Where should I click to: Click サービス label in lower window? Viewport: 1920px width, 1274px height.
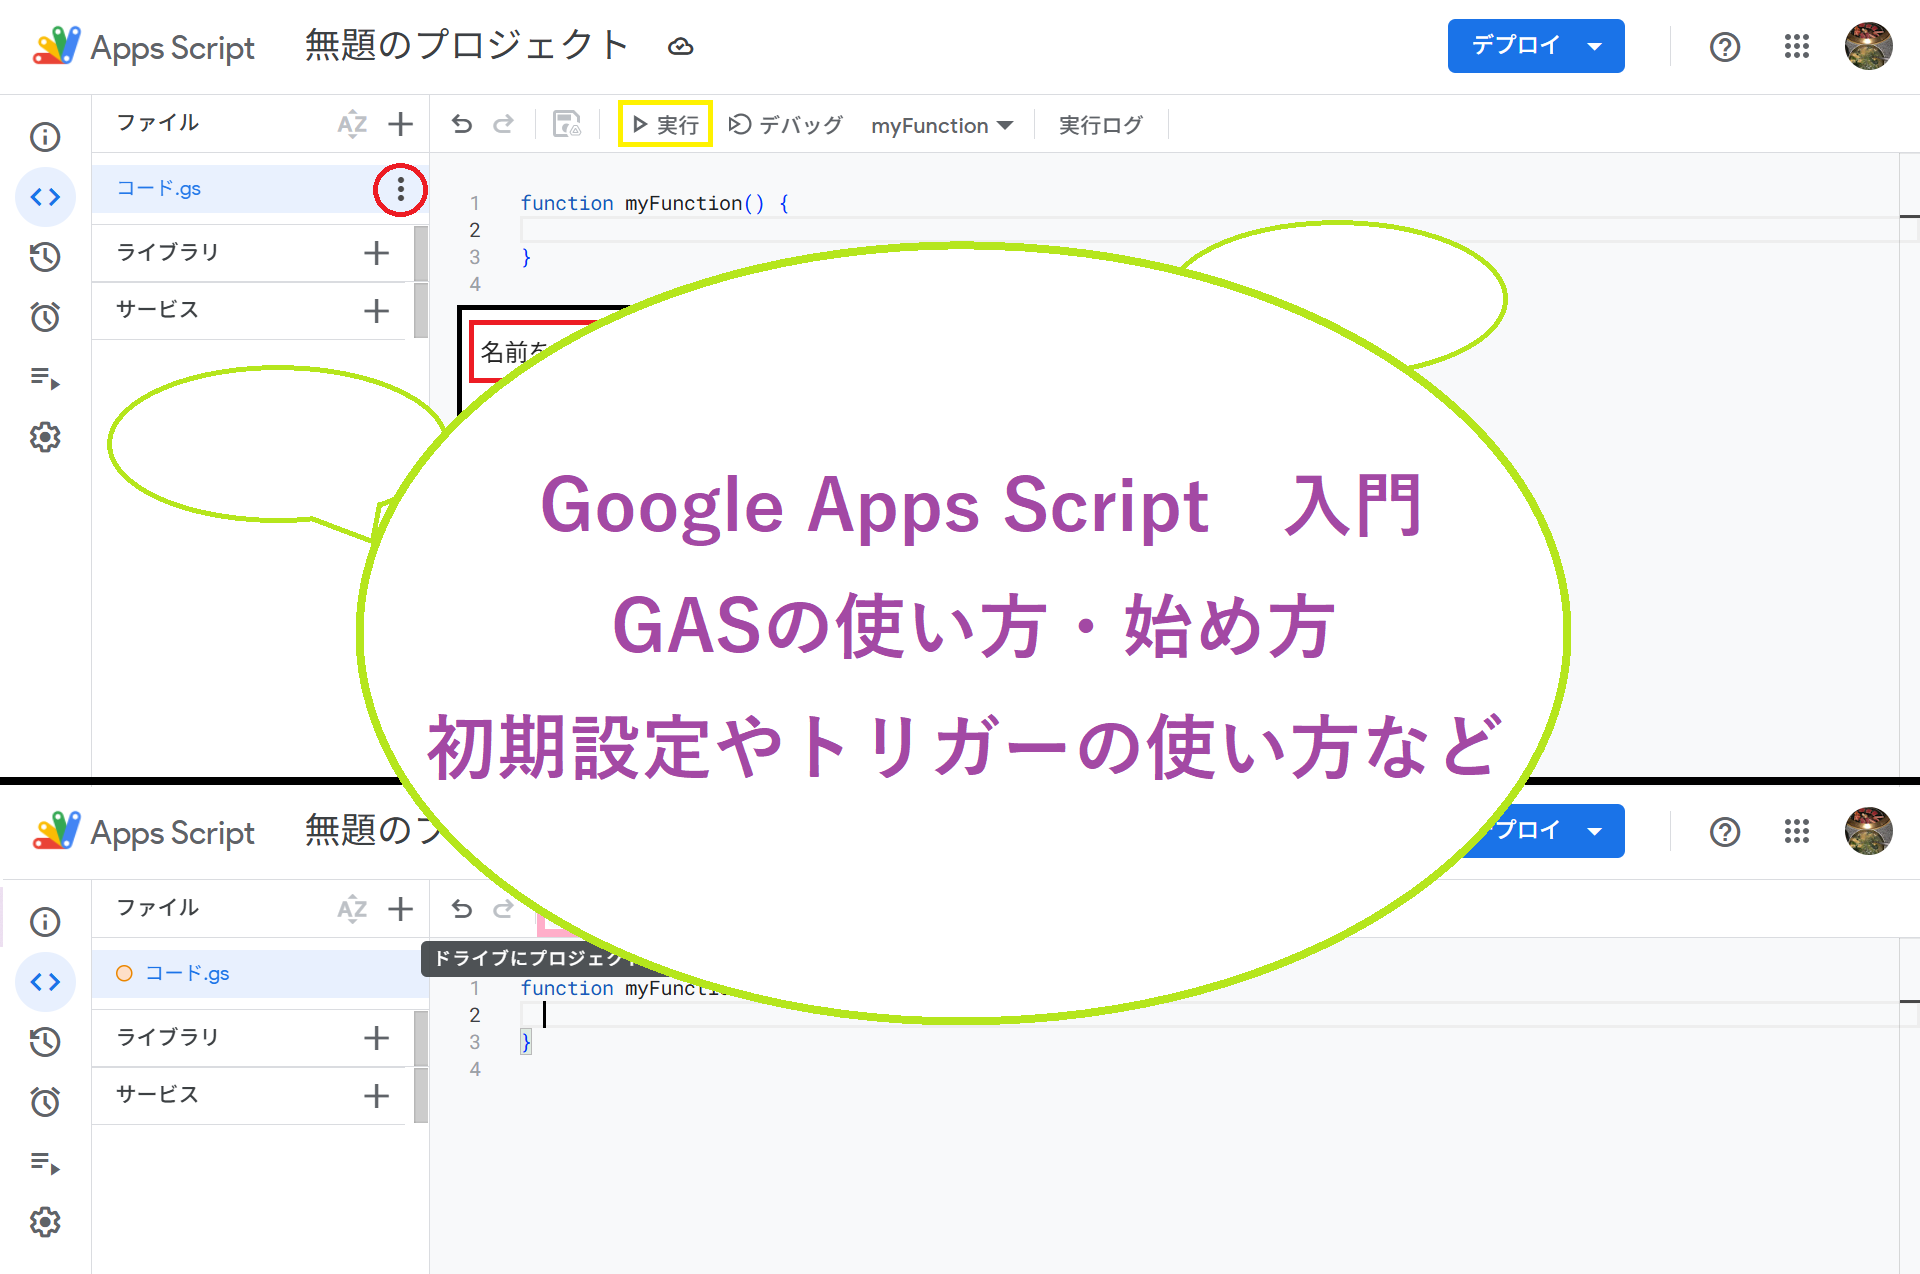tap(157, 1095)
